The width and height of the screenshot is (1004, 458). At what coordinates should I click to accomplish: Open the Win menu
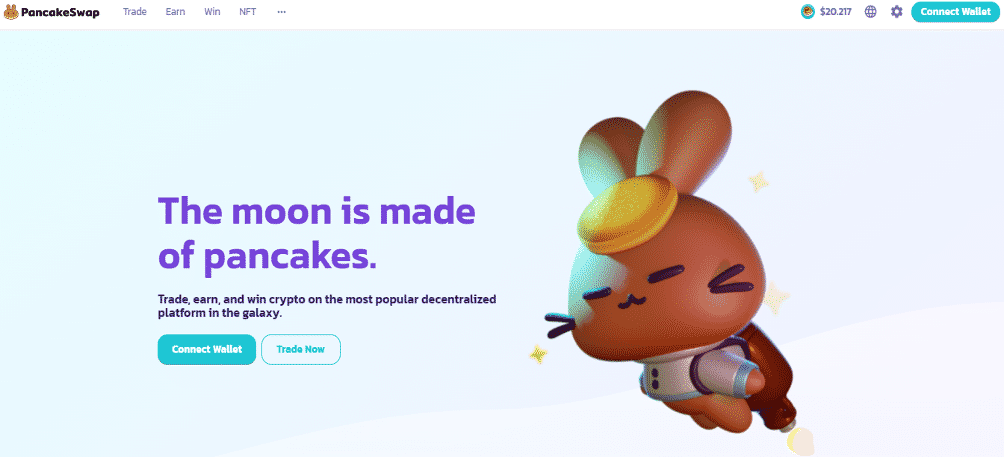point(212,12)
